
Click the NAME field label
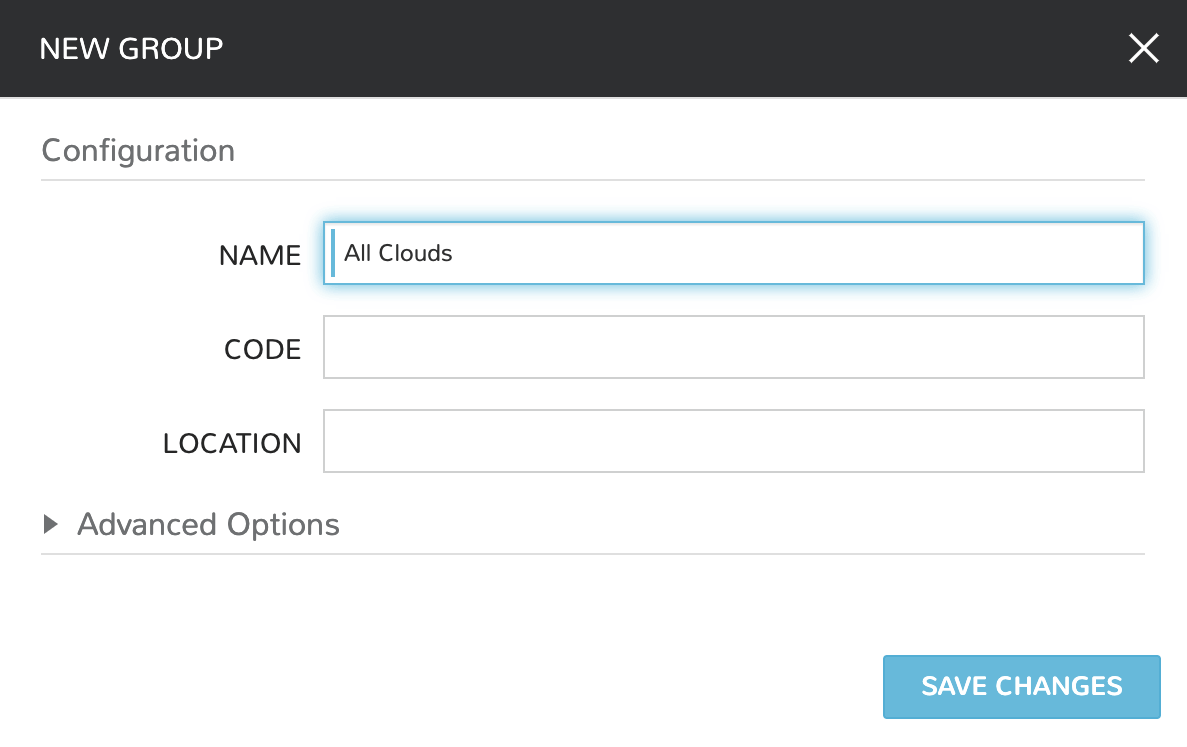point(260,256)
